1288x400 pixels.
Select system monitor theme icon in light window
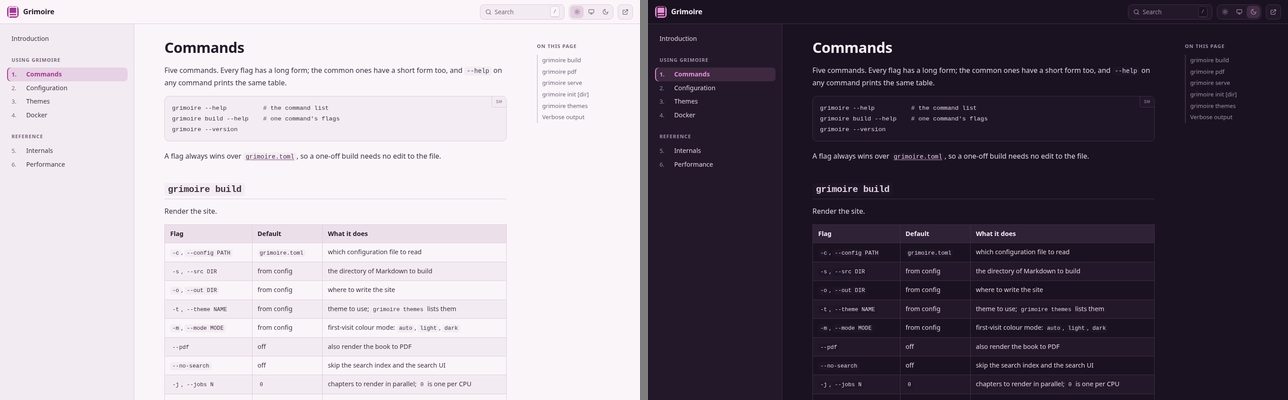(591, 12)
